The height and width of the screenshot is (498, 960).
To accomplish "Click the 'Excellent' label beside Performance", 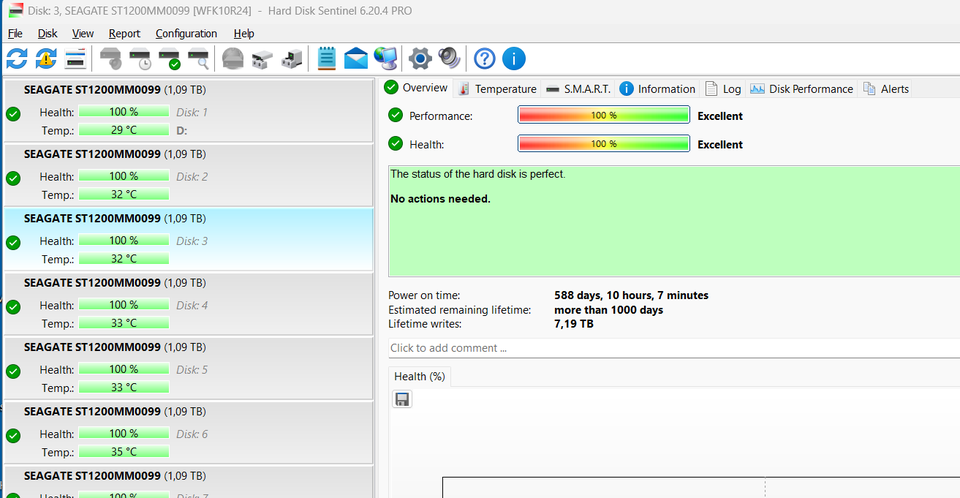I will tap(720, 116).
